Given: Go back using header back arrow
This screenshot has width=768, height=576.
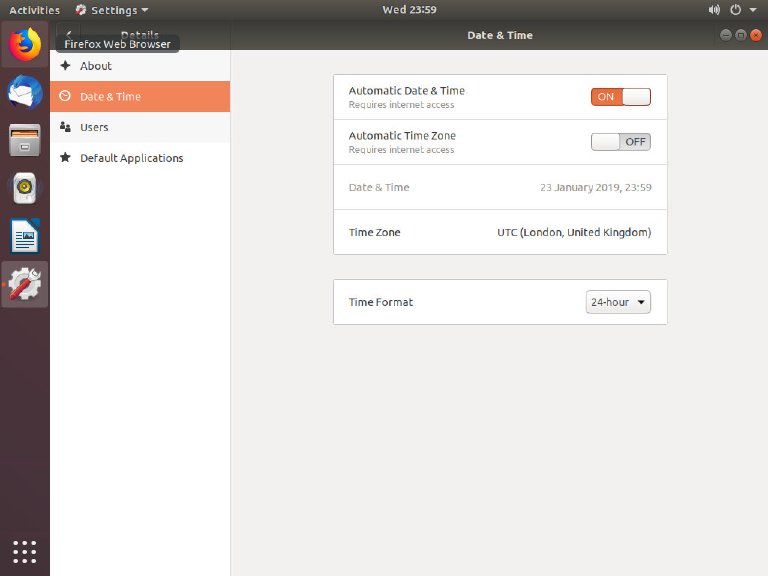Looking at the screenshot, I should tap(68, 35).
